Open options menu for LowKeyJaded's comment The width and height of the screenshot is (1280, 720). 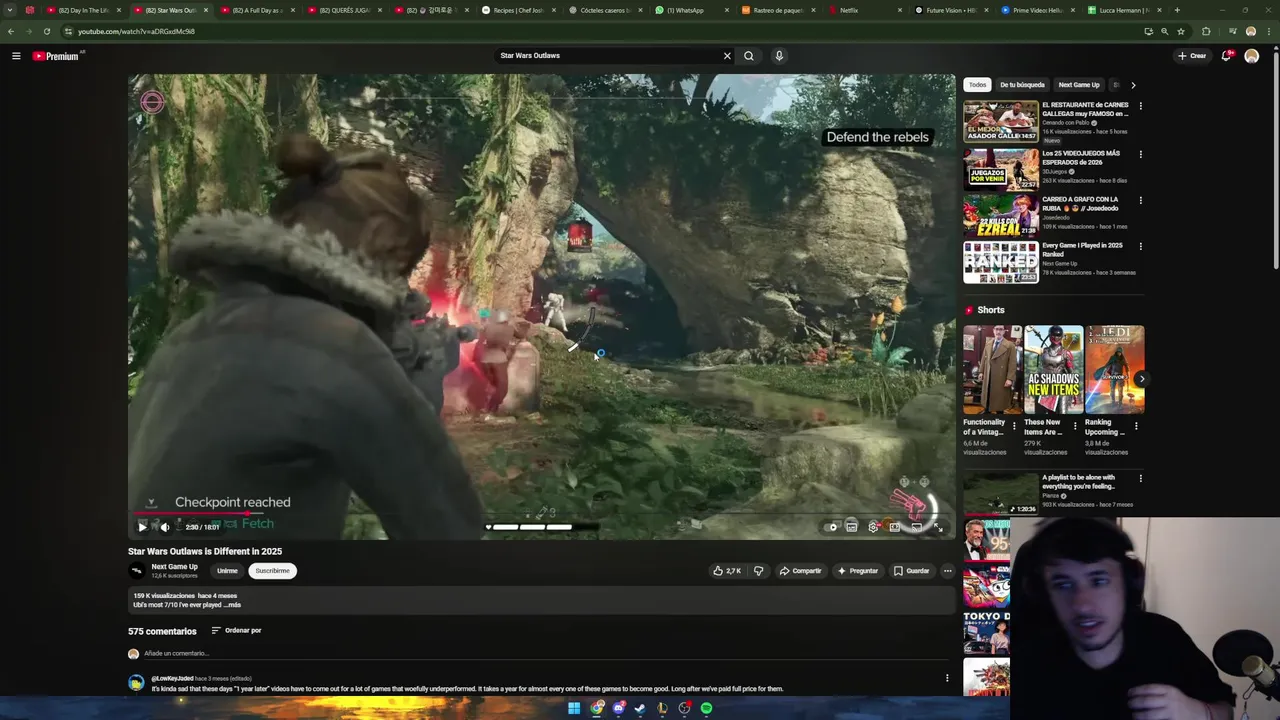click(x=947, y=678)
